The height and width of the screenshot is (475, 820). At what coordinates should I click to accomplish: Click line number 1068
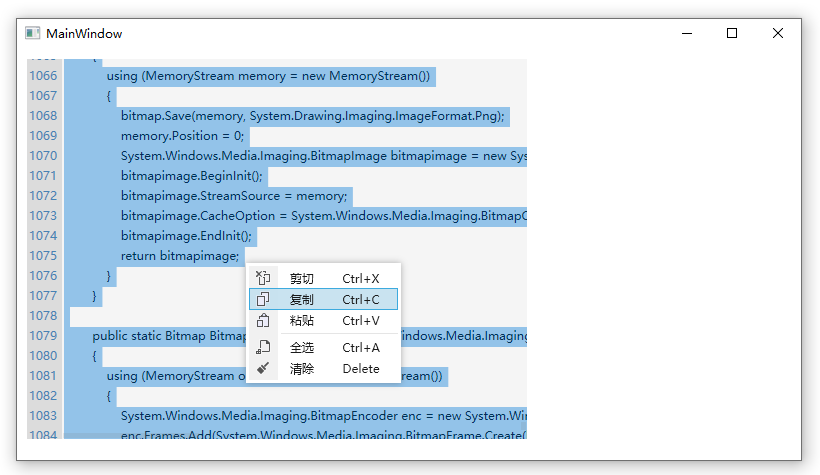(43, 116)
